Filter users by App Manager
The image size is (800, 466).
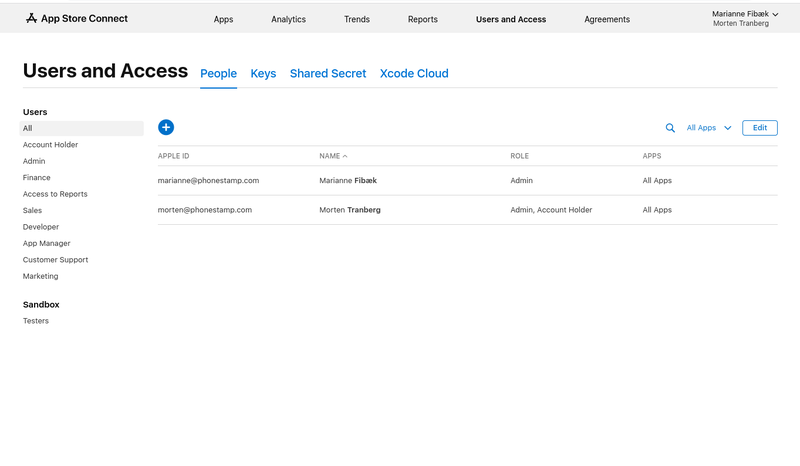tap(46, 243)
